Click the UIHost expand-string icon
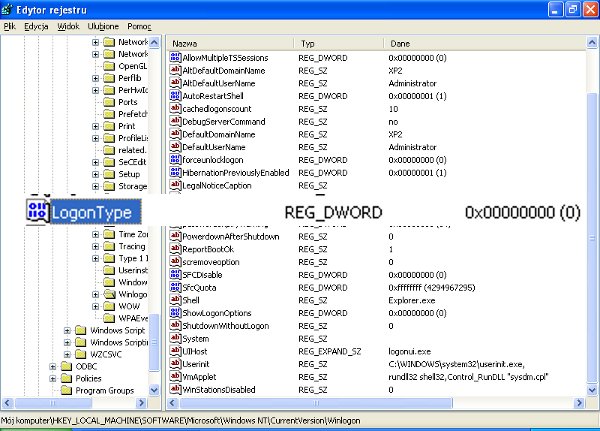 [175, 351]
